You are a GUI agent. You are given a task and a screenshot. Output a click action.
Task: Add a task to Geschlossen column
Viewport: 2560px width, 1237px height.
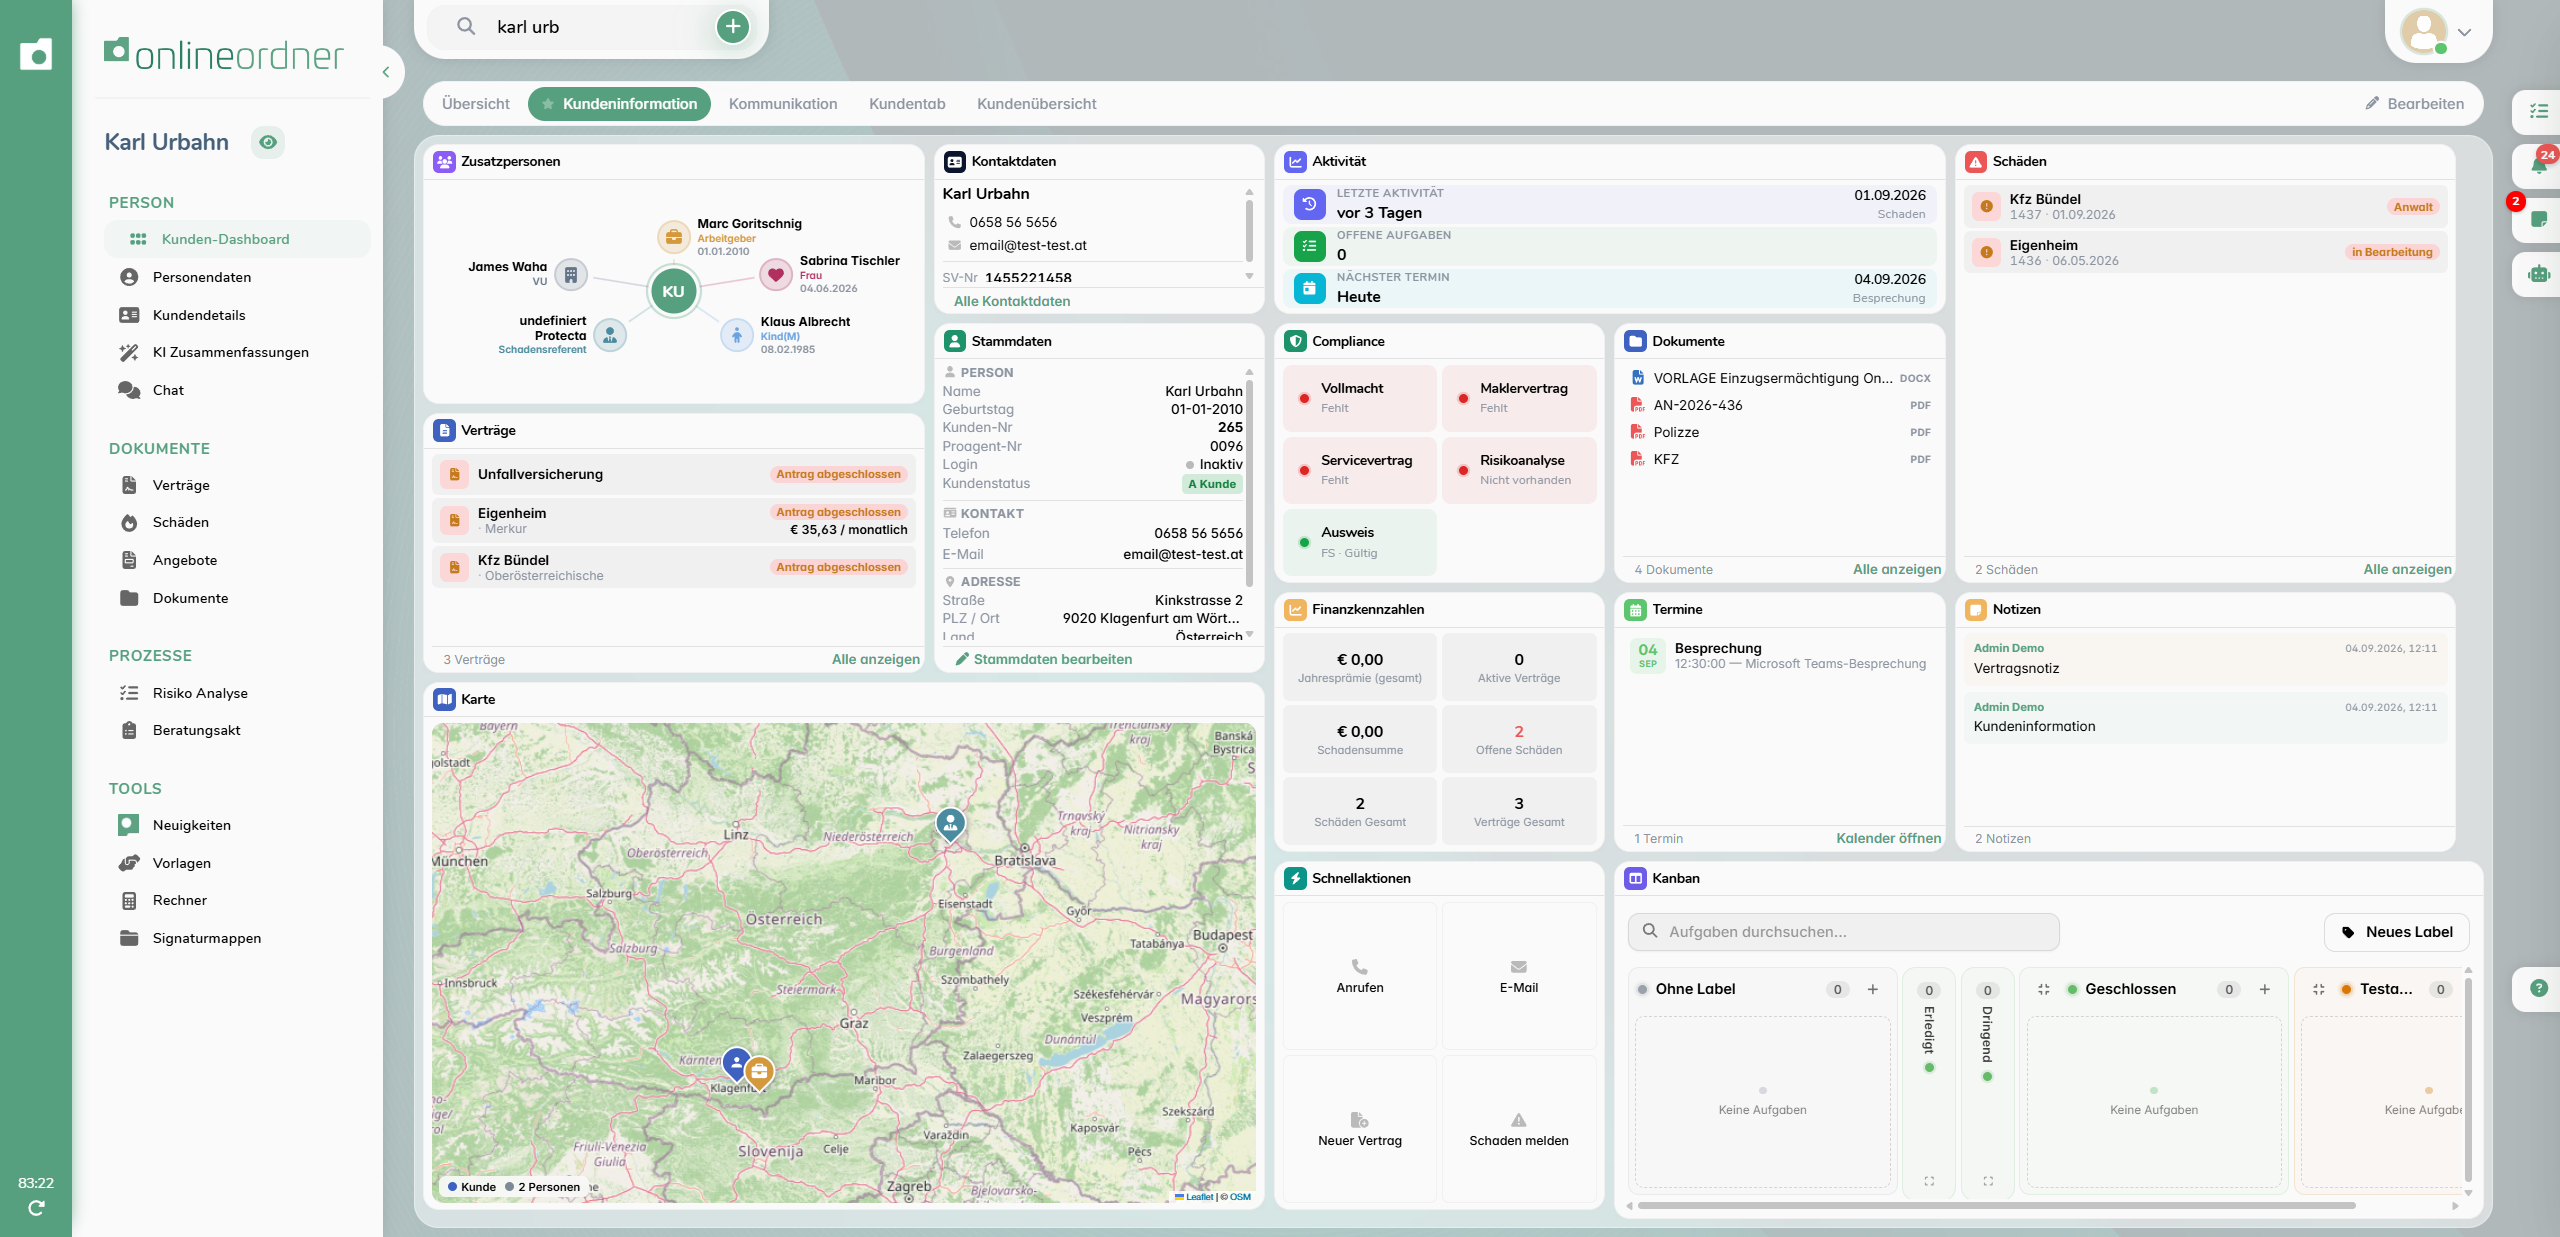(x=2265, y=989)
